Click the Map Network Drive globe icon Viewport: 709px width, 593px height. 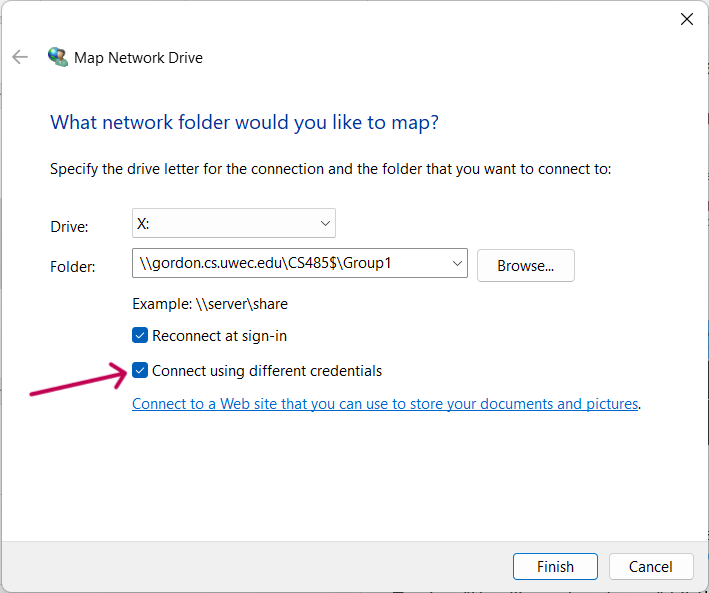click(x=58, y=57)
